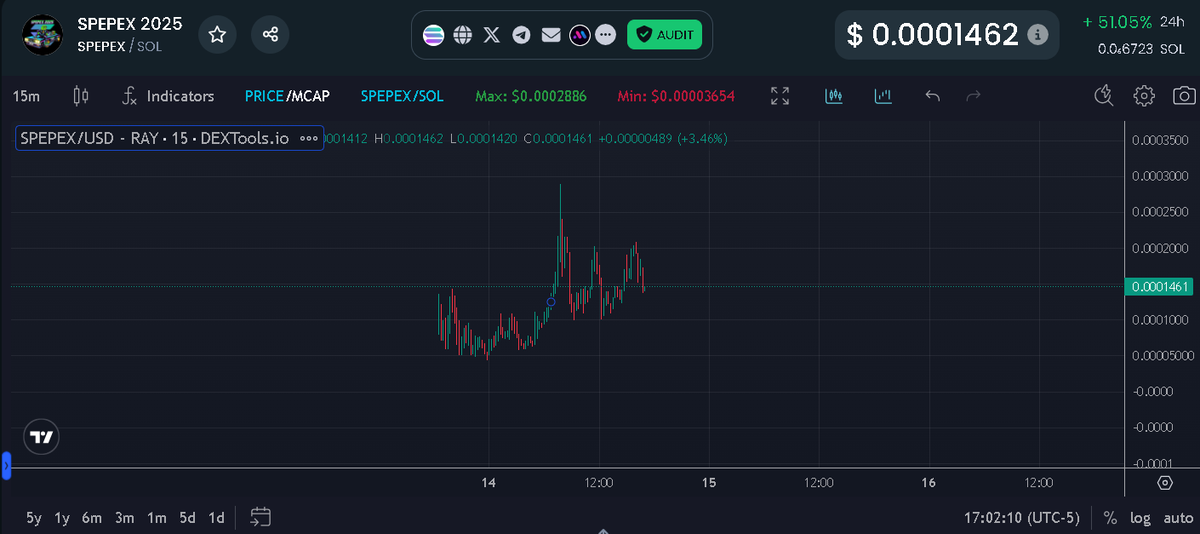
Task: Open the Indicators menu
Action: click(167, 96)
